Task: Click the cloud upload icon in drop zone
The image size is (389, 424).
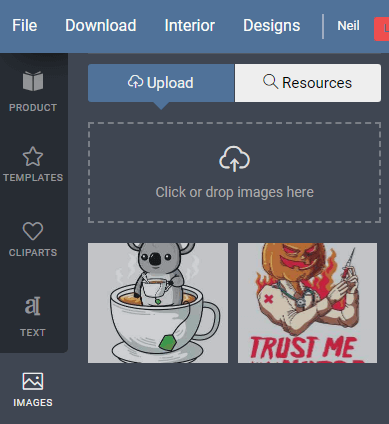Action: pos(234,159)
